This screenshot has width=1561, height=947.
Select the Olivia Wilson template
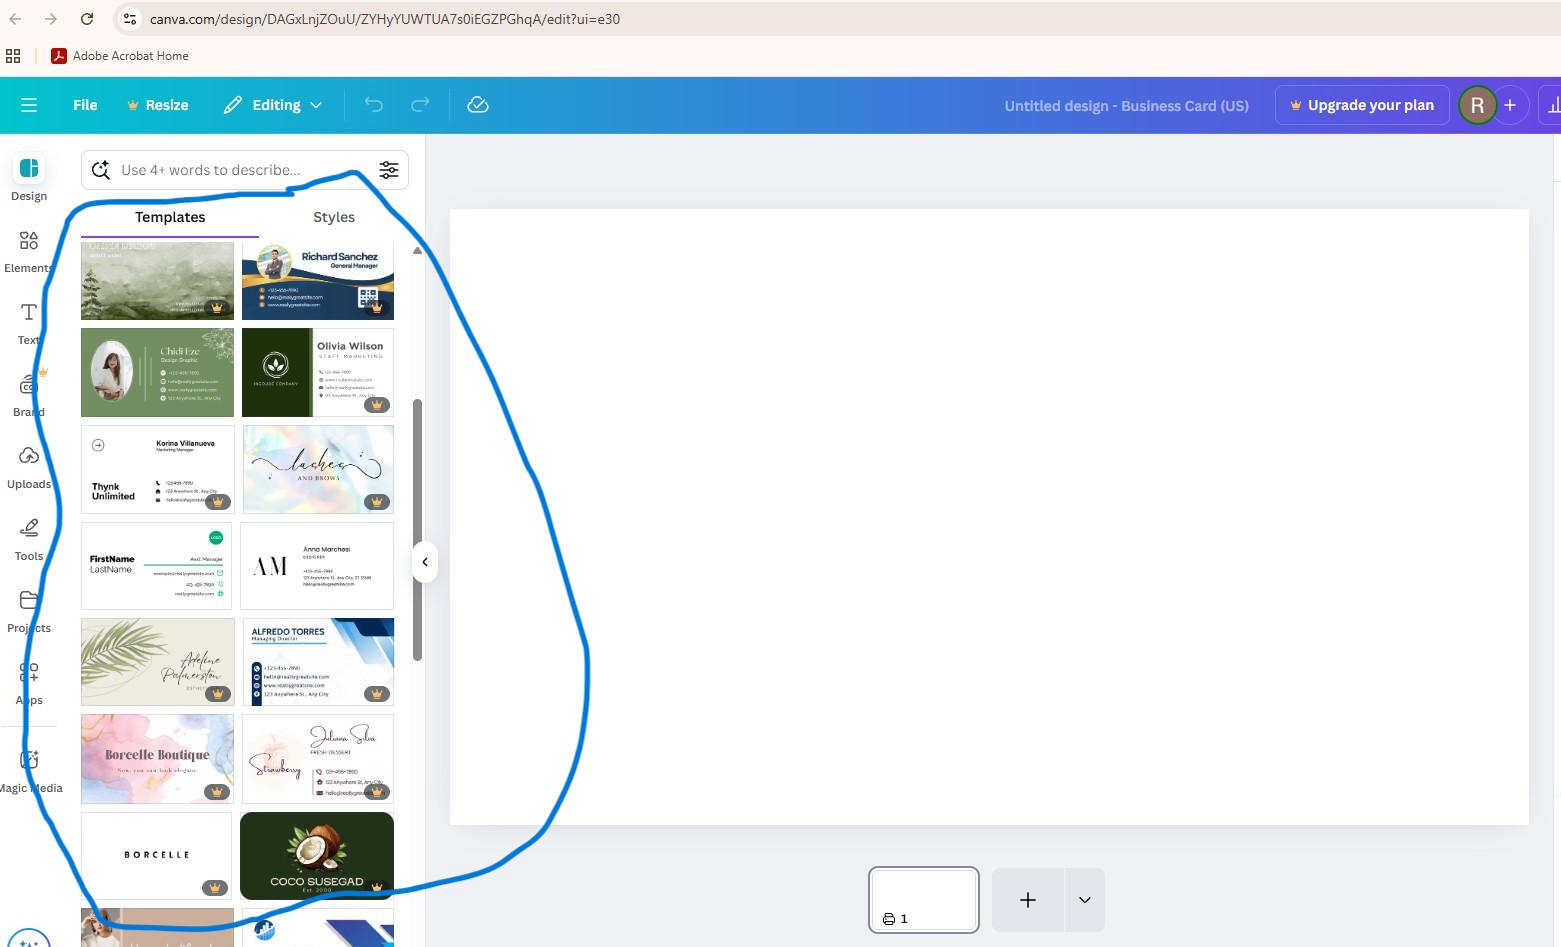pos(318,372)
